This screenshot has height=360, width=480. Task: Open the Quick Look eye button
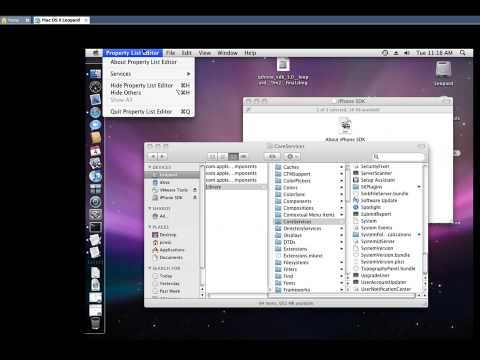click(272, 156)
